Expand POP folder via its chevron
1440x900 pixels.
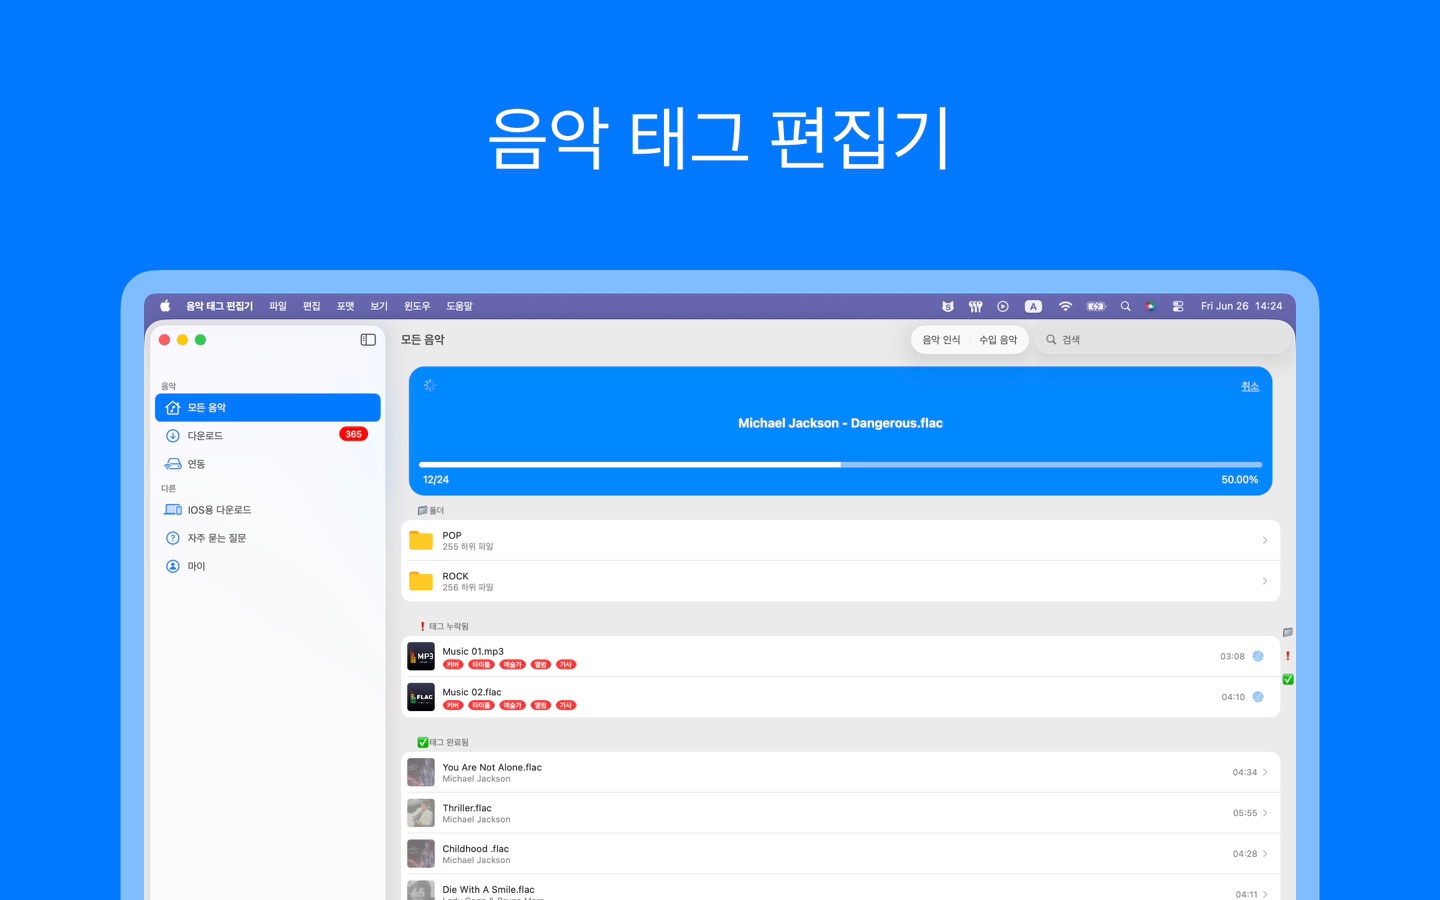coord(1265,541)
